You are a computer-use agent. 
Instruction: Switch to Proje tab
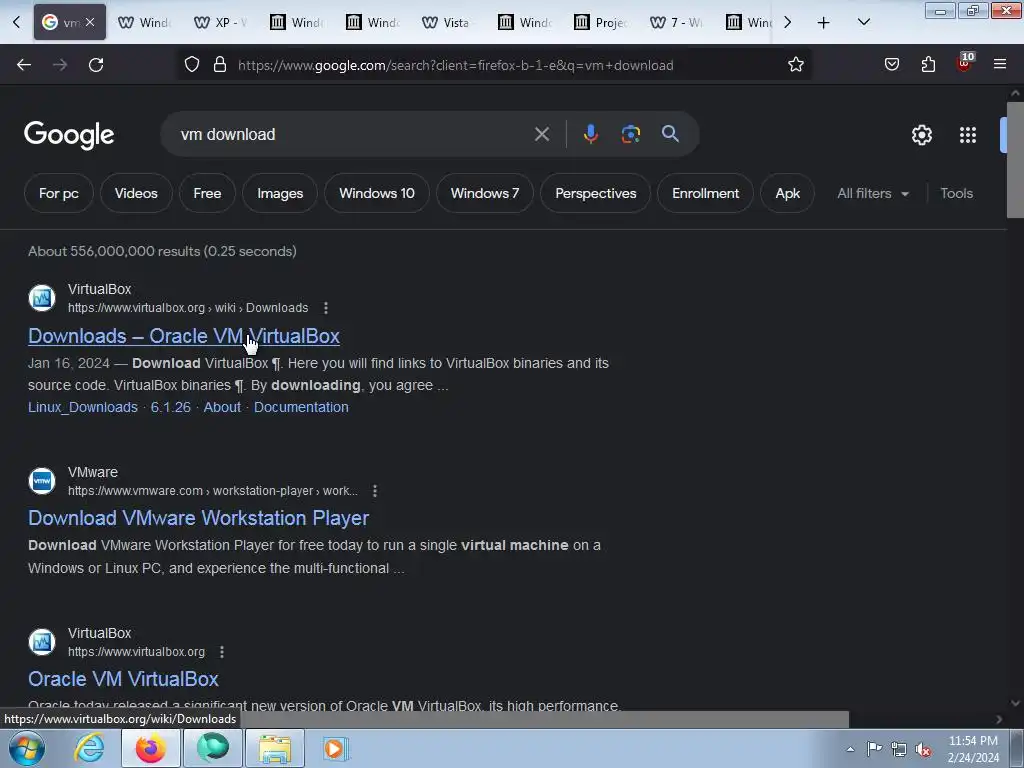[601, 22]
